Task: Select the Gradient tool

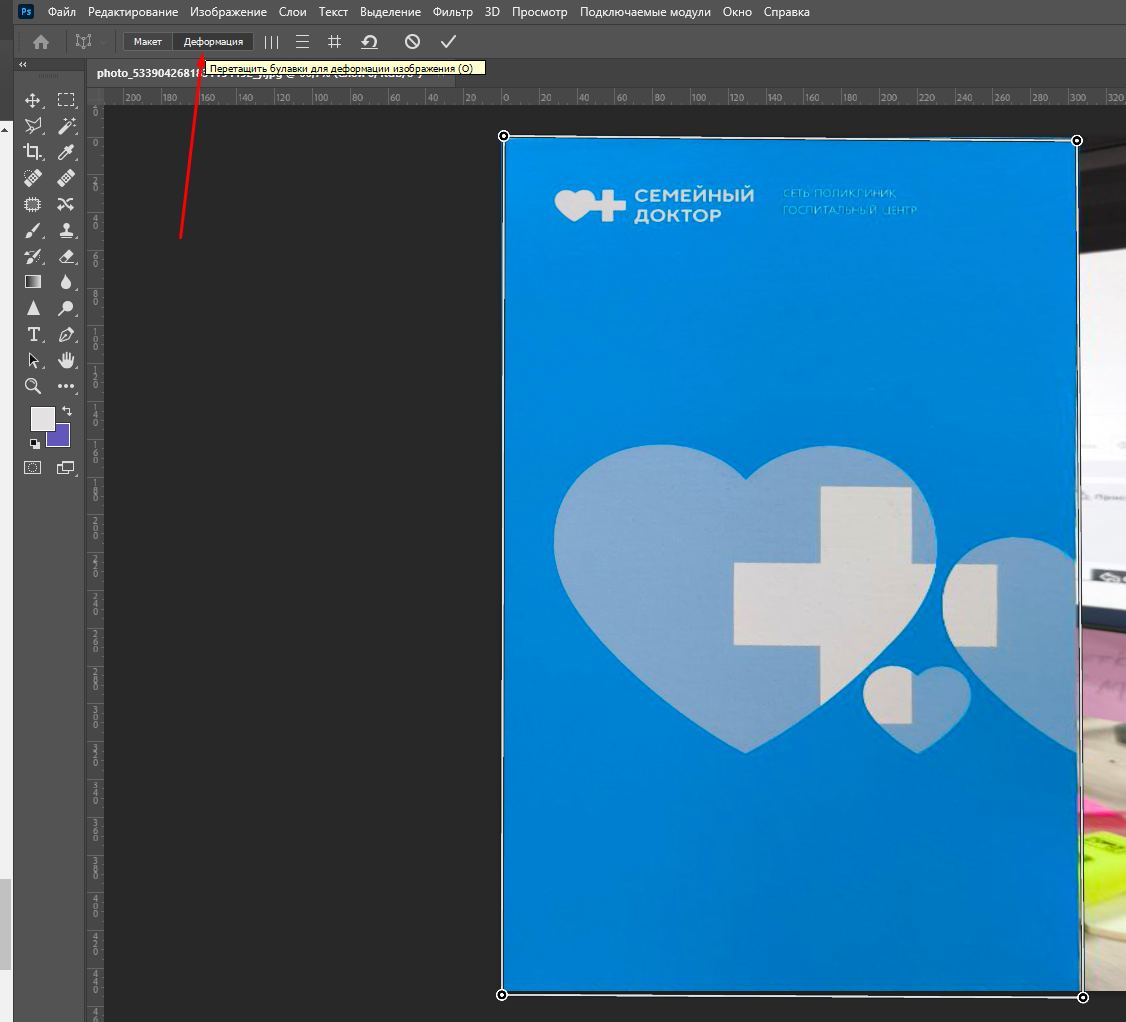Action: coord(32,282)
